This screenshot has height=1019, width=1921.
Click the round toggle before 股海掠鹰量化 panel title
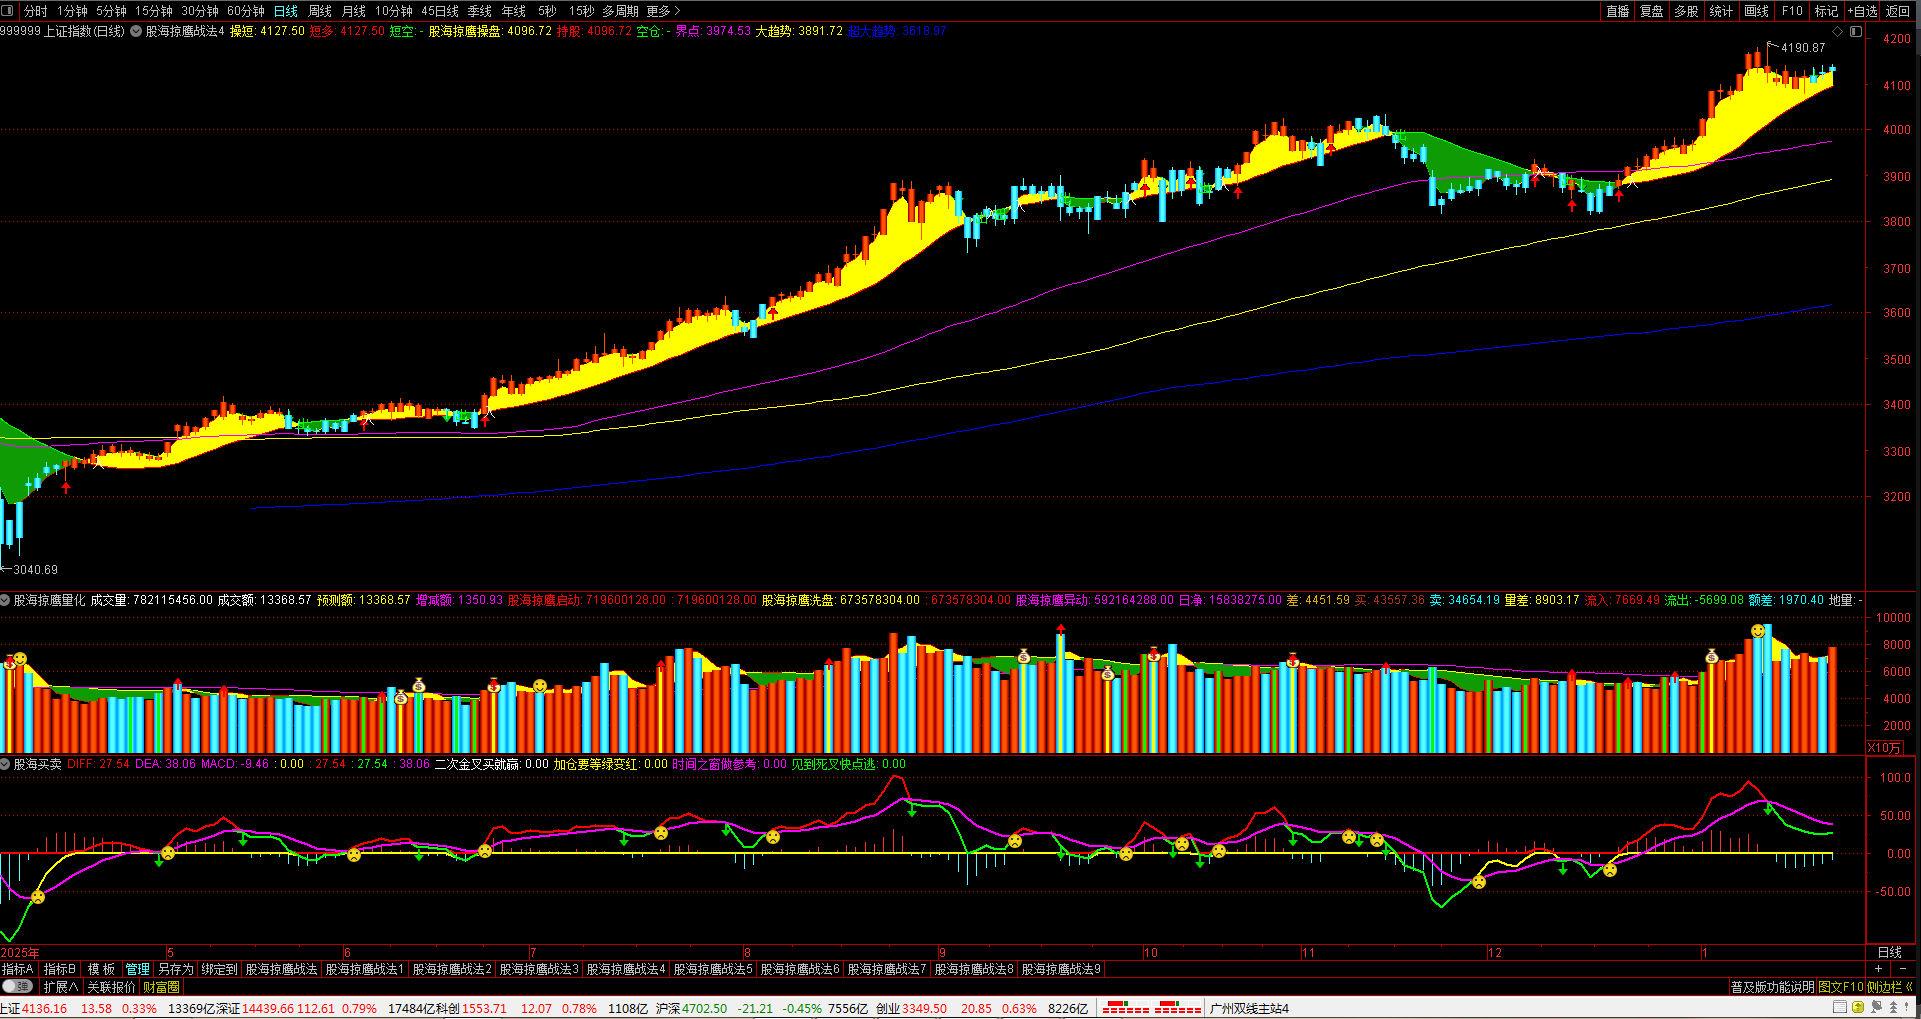[x=5, y=600]
